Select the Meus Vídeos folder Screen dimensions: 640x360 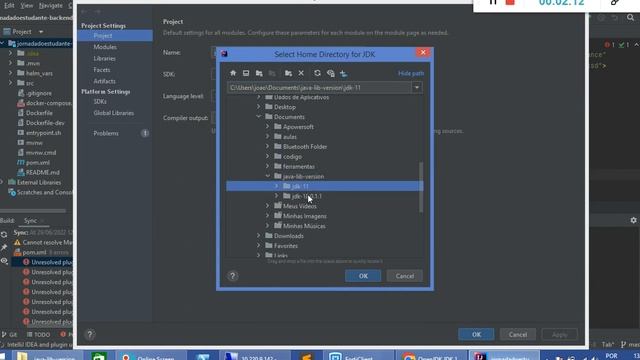coord(300,206)
